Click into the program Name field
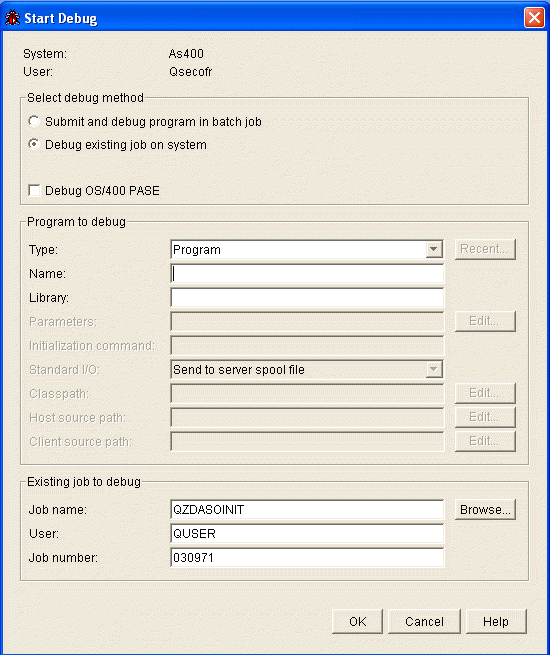This screenshot has height=655, width=550. pos(307,274)
